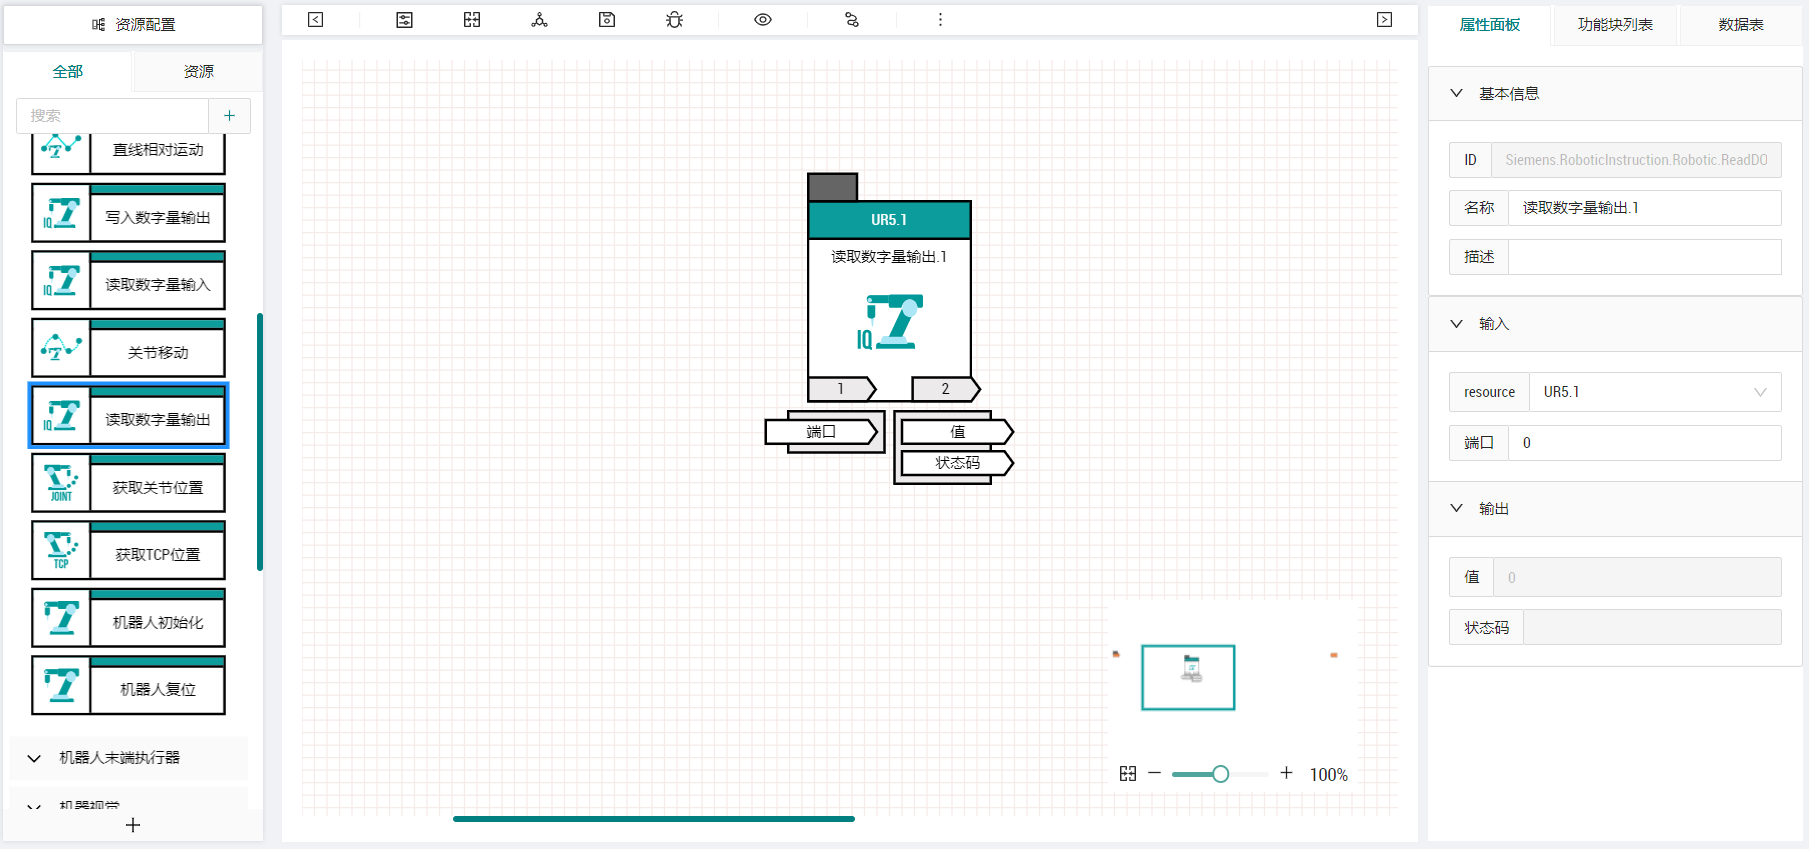Toggle the eye preview icon in the toolbar
The image size is (1809, 849).
(x=763, y=20)
